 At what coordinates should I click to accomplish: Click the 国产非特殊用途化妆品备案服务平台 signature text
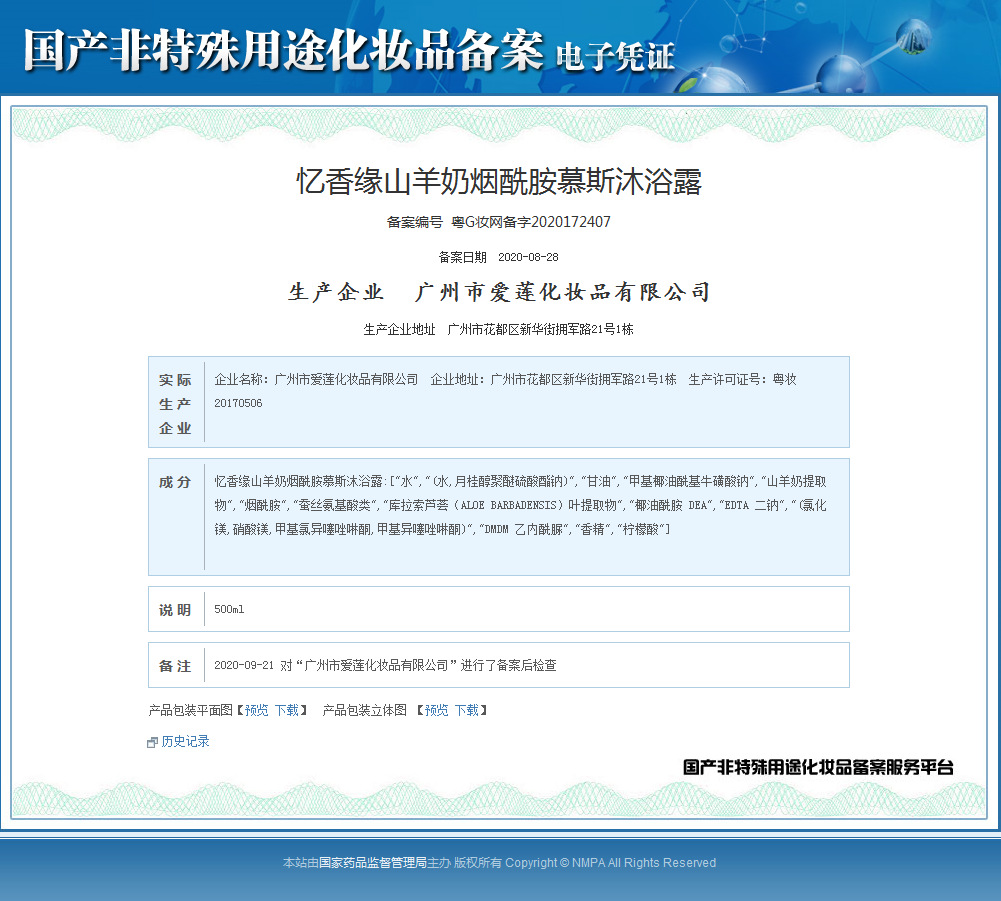[818, 767]
